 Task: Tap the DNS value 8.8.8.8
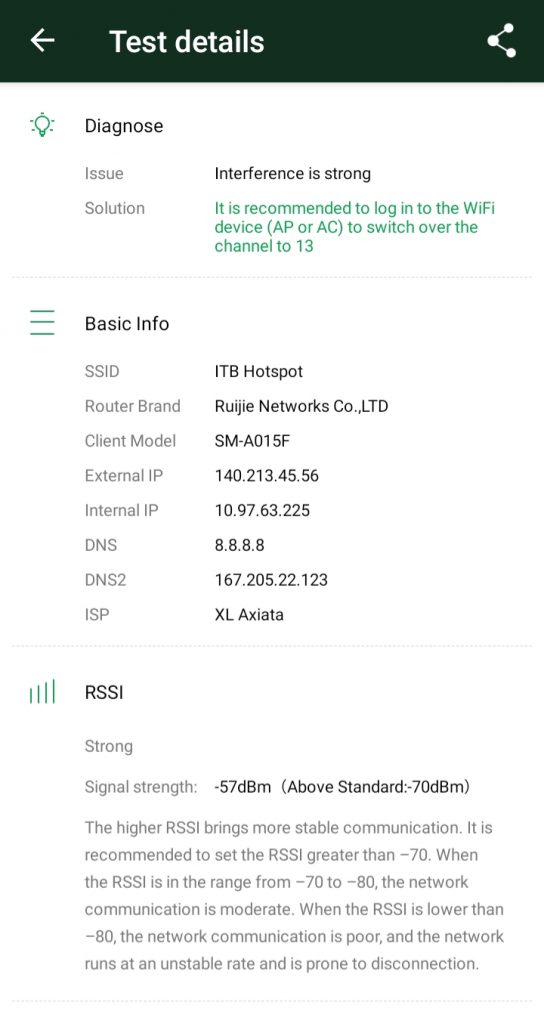pyautogui.click(x=240, y=545)
